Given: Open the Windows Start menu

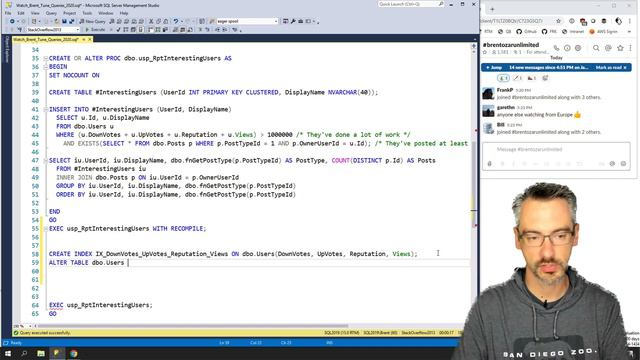Looking at the screenshot, I should click(x=8, y=353).
